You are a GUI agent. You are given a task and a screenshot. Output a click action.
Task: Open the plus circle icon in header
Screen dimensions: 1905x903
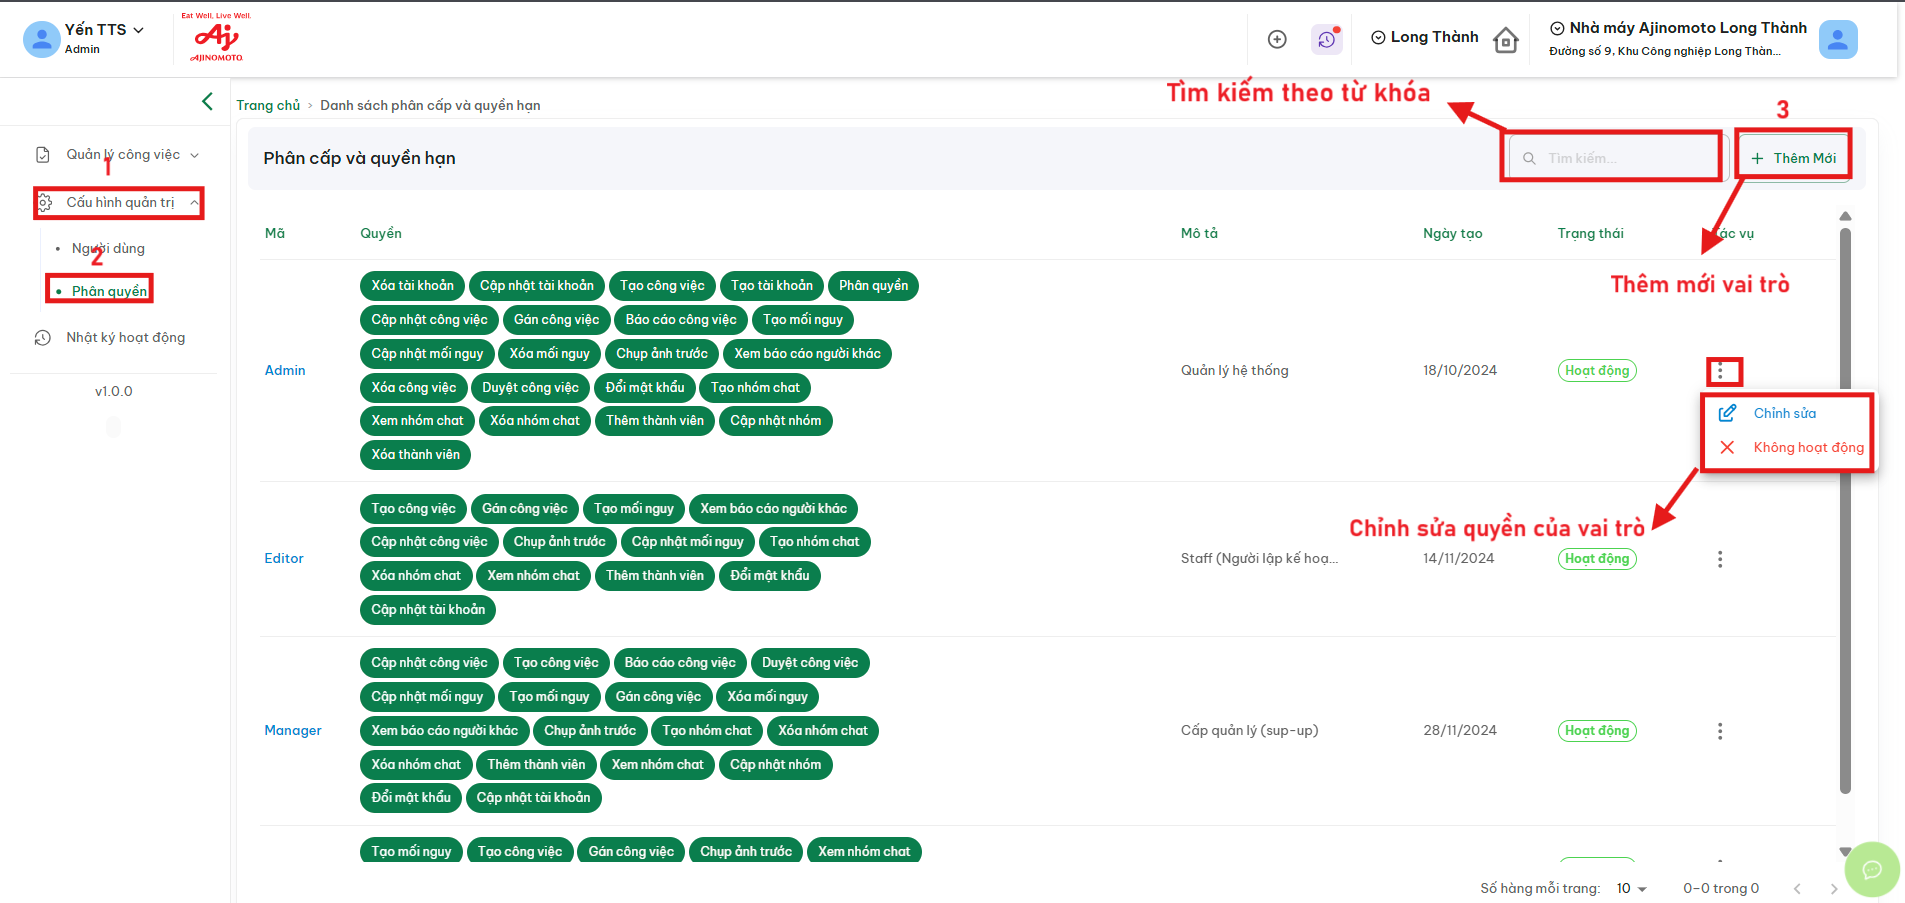click(1277, 39)
